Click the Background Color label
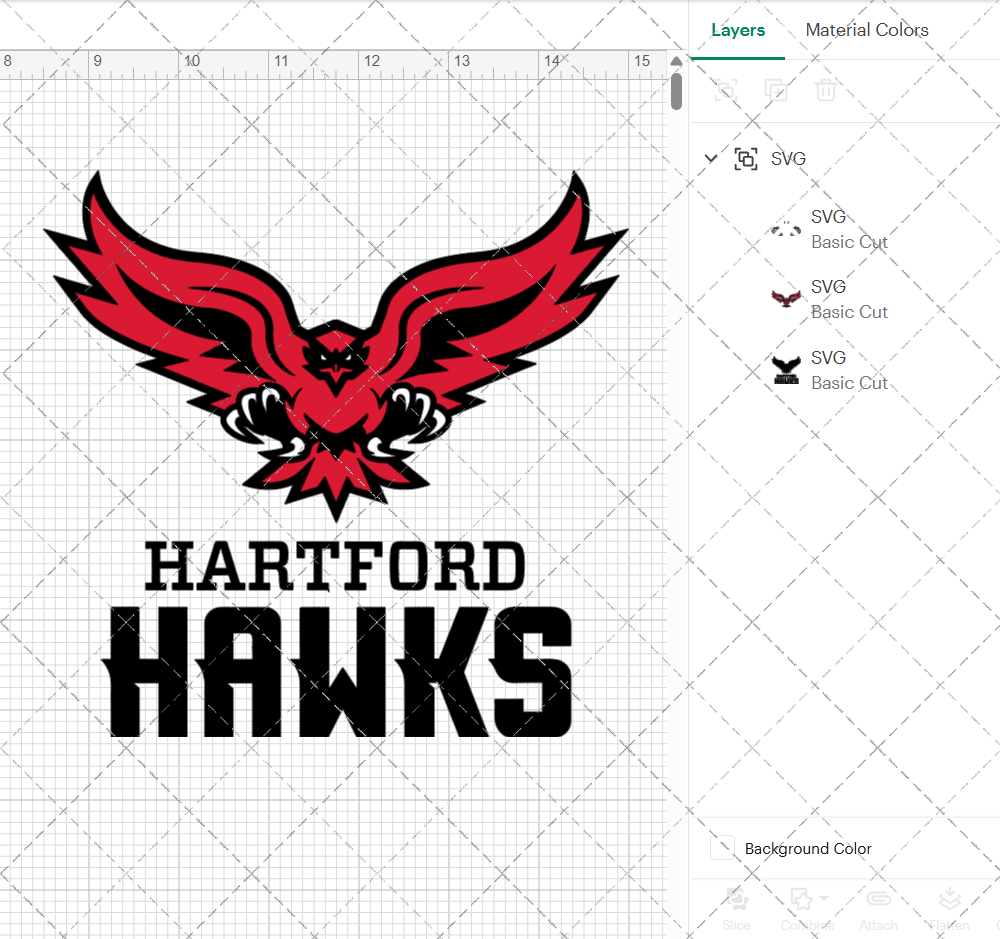 [807, 848]
